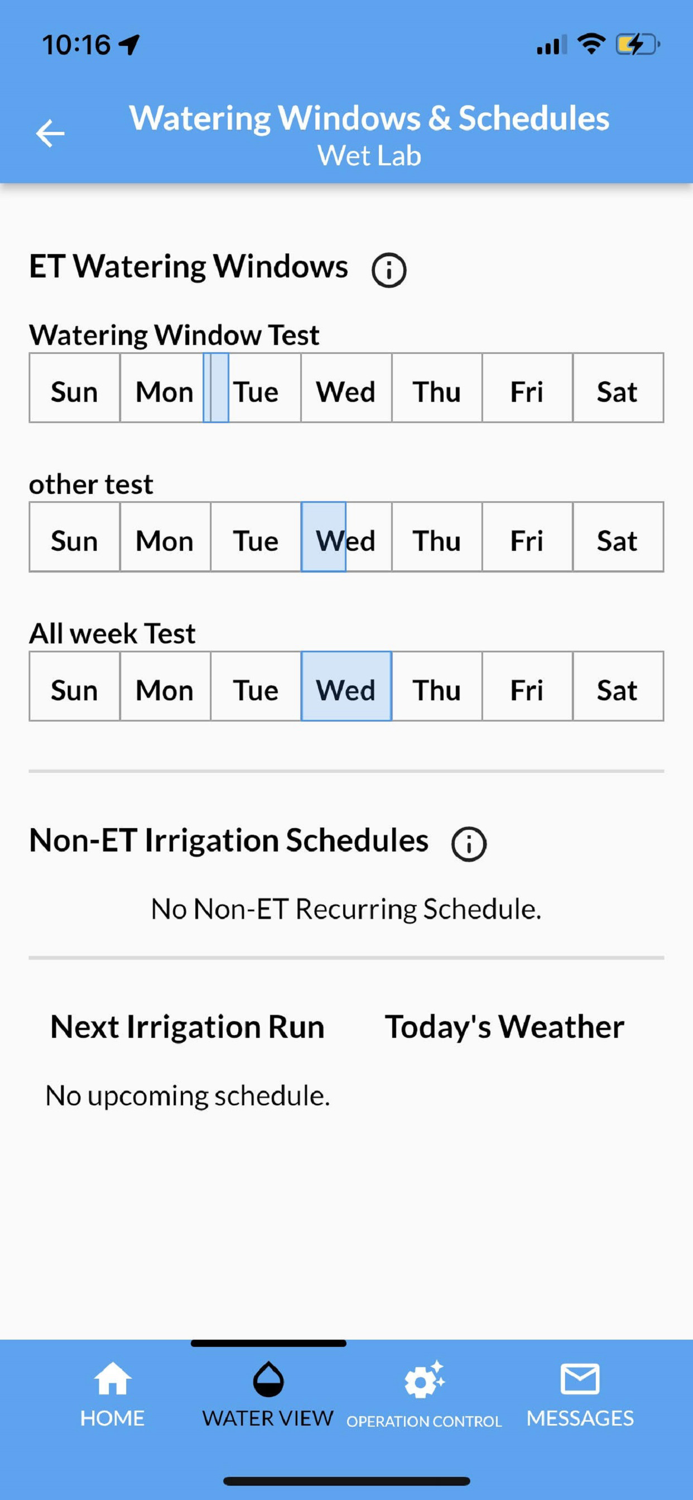Tap the Non-ET Irrigation Schedules info icon
693x1500 pixels.
click(468, 844)
